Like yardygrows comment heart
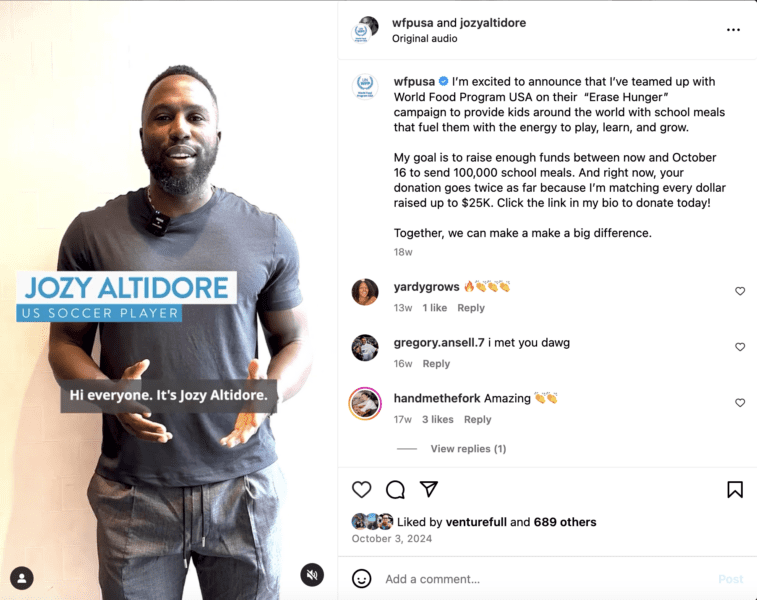The width and height of the screenshot is (757, 600). coord(740,291)
